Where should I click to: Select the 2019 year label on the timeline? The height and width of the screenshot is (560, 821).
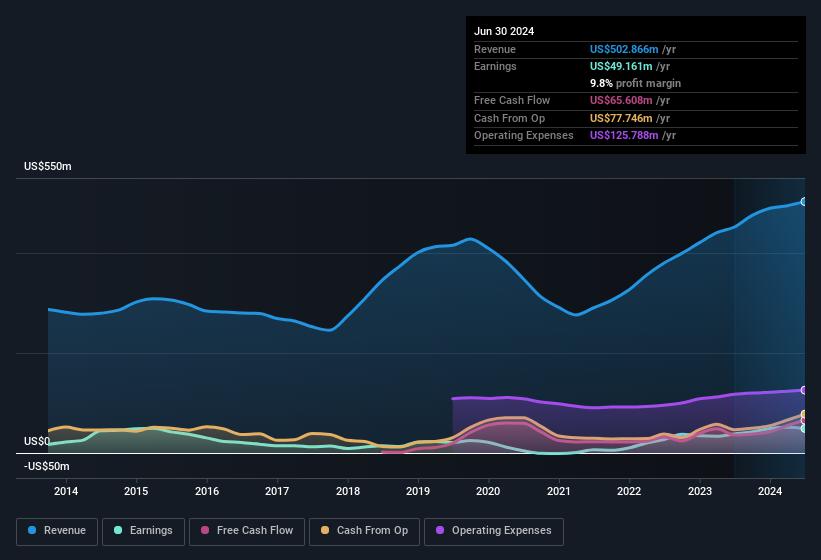pos(418,491)
